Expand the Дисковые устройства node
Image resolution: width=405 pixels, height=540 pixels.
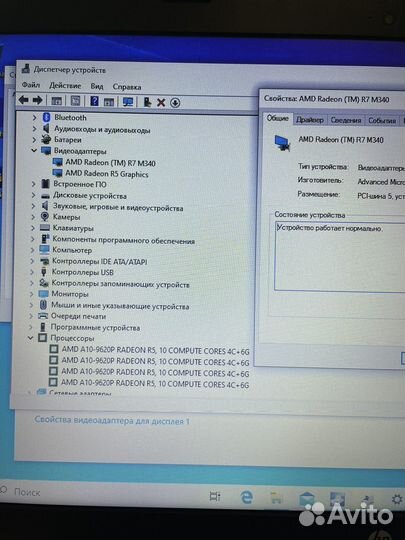pyautogui.click(x=33, y=195)
